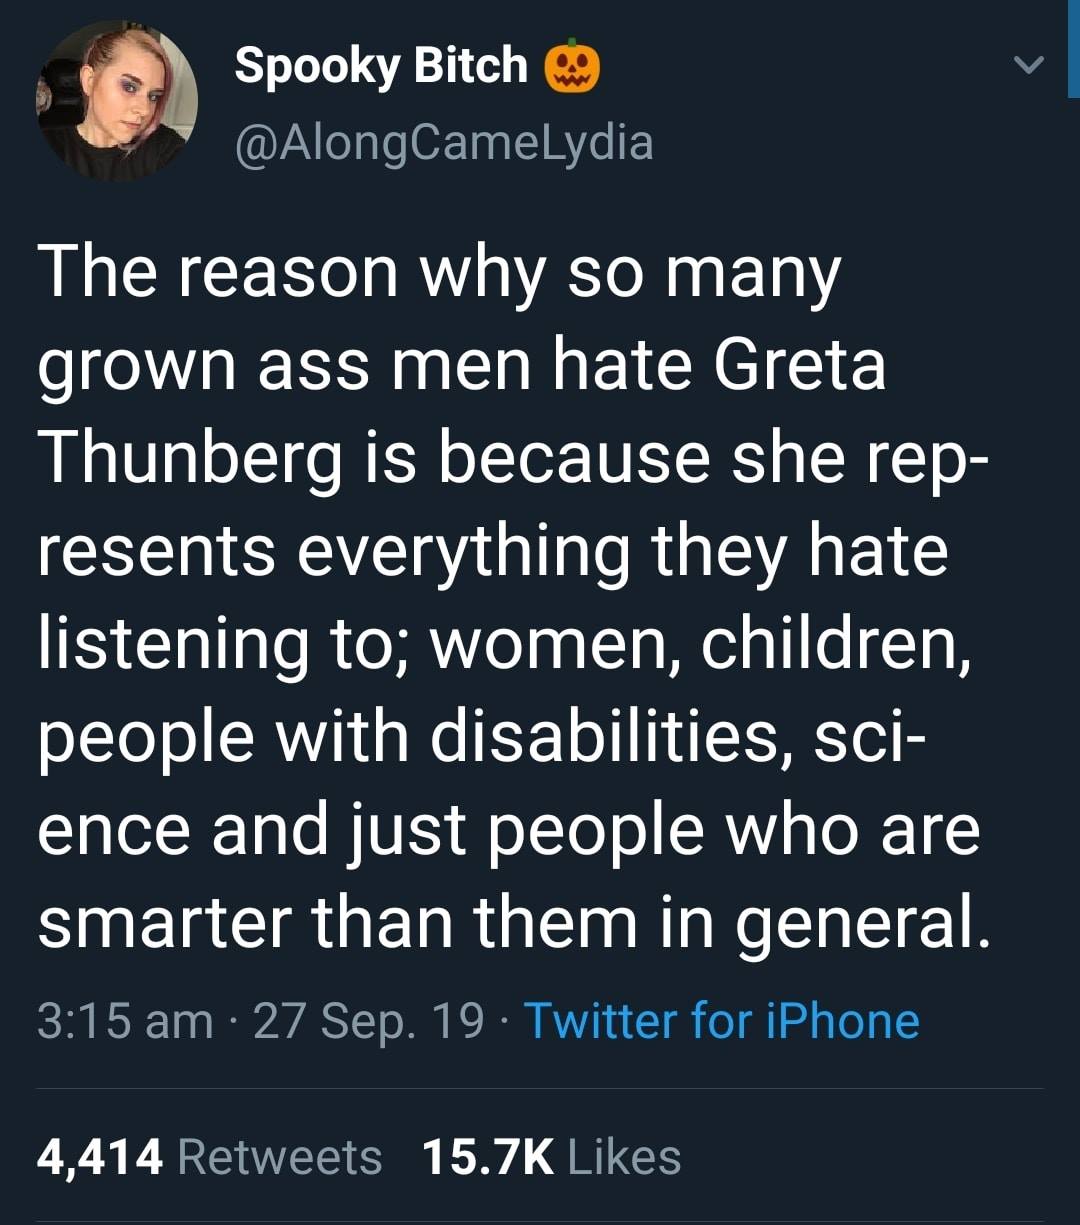Image resolution: width=1080 pixels, height=1225 pixels.
Task: Click the Likes label
Action: (x=624, y=1157)
